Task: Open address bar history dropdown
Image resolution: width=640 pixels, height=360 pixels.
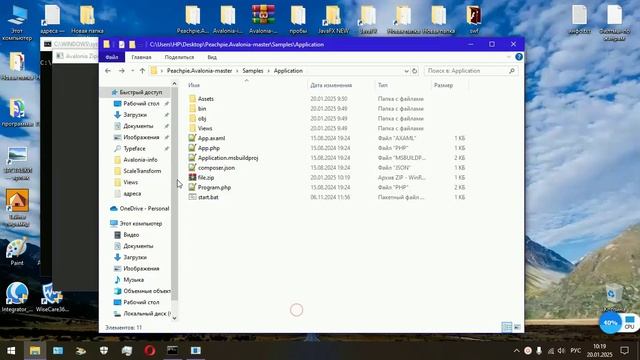Action: coord(406,71)
